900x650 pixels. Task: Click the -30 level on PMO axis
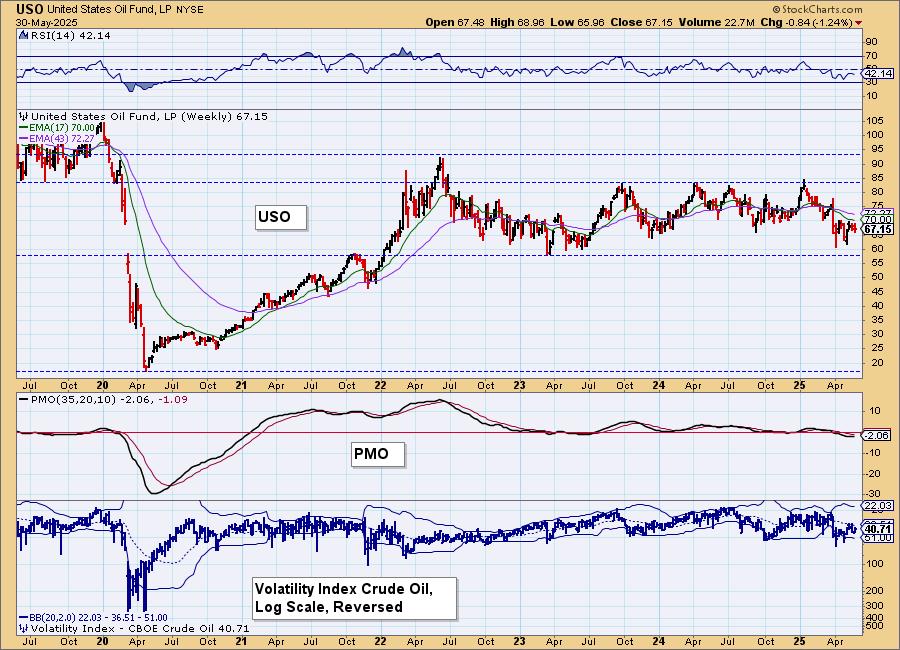click(872, 493)
